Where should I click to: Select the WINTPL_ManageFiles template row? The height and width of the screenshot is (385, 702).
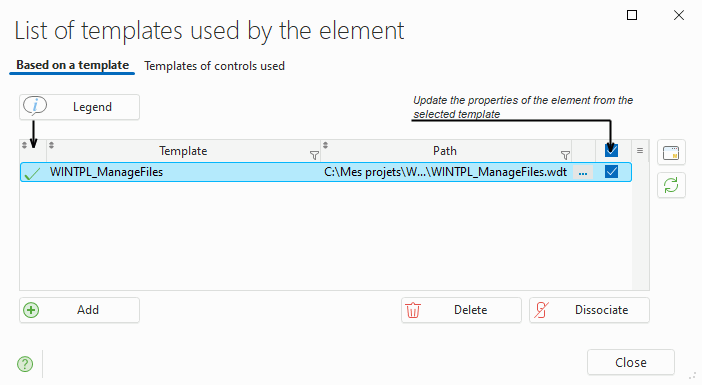pos(326,172)
